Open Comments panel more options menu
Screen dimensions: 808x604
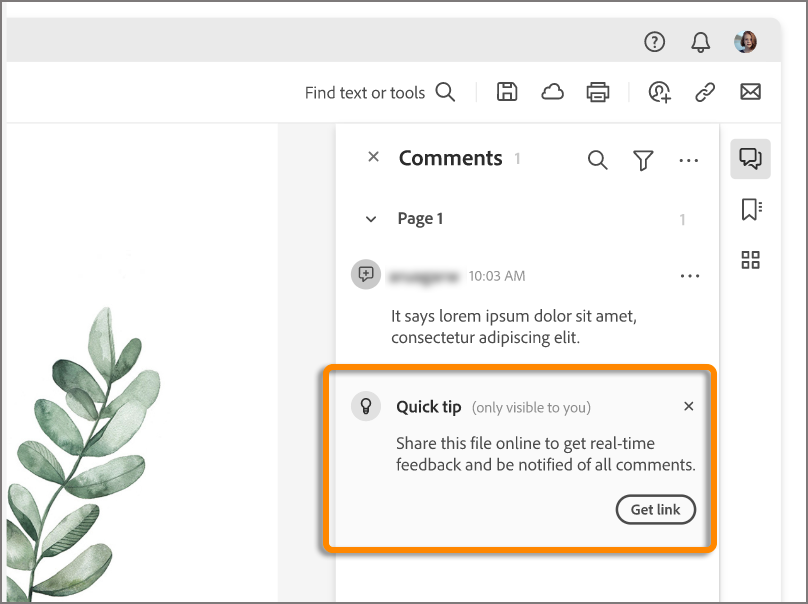688,160
